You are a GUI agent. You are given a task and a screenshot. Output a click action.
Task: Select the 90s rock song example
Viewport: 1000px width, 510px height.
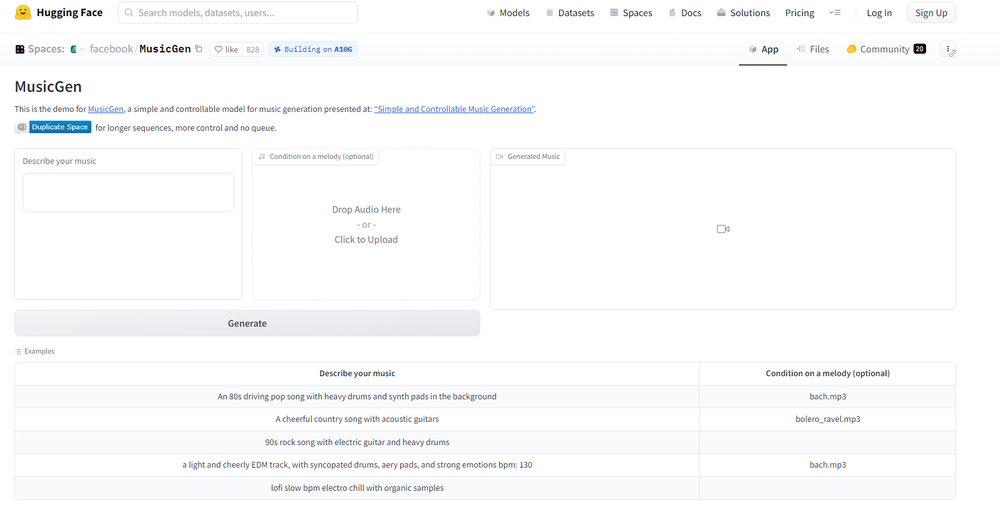pyautogui.click(x=357, y=442)
